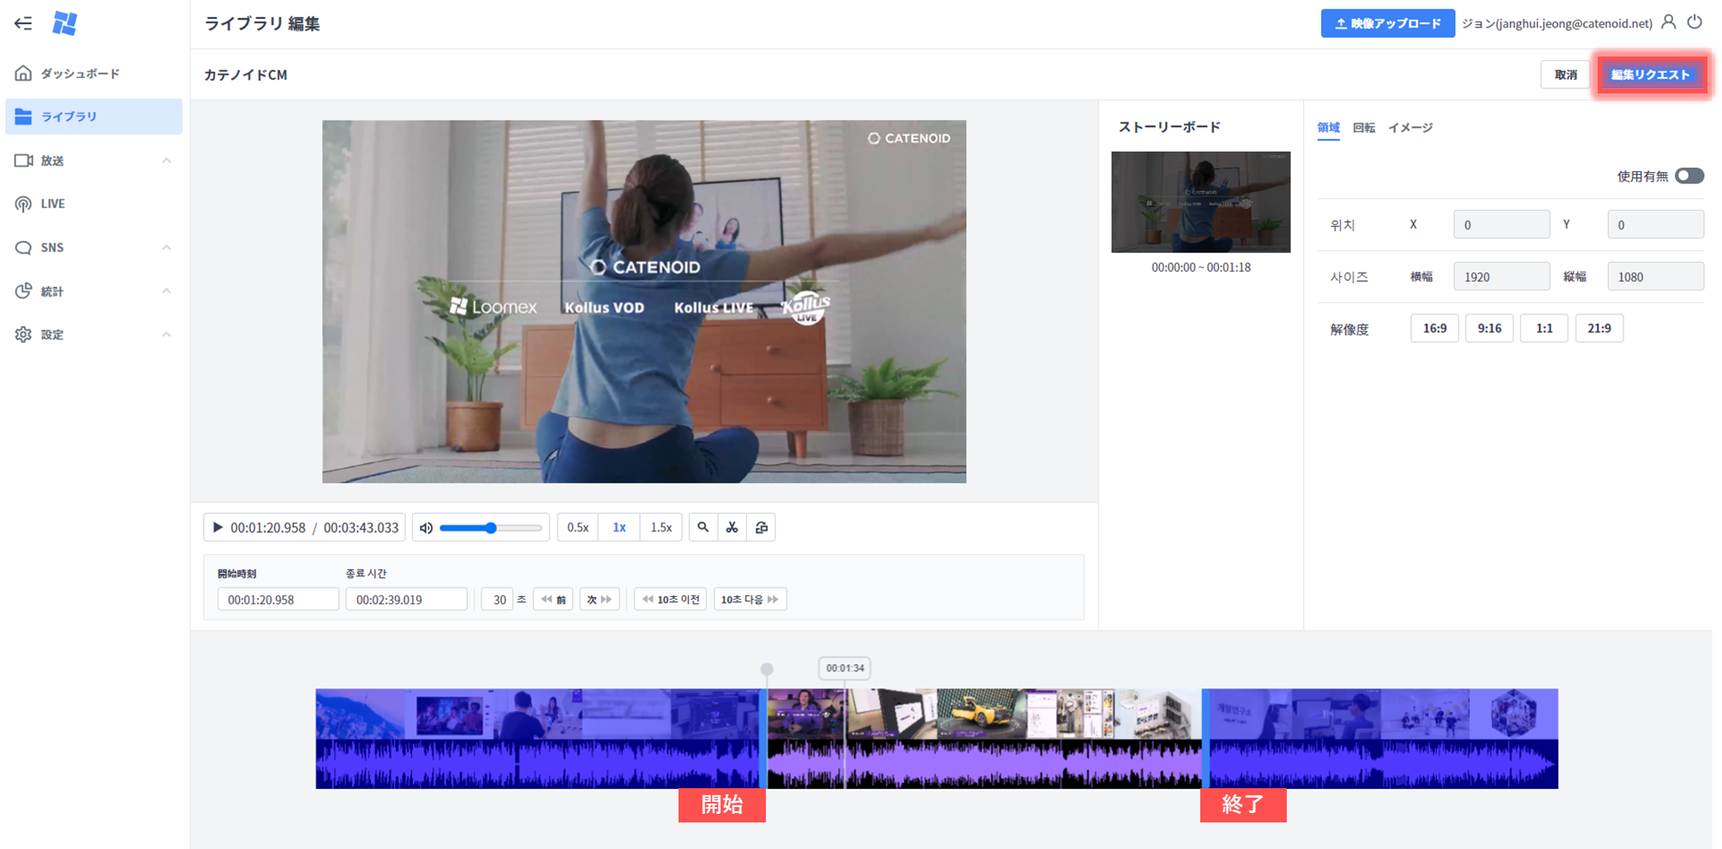The width and height of the screenshot is (1722, 849).
Task: Open the イメージ tab
Action: point(1410,128)
